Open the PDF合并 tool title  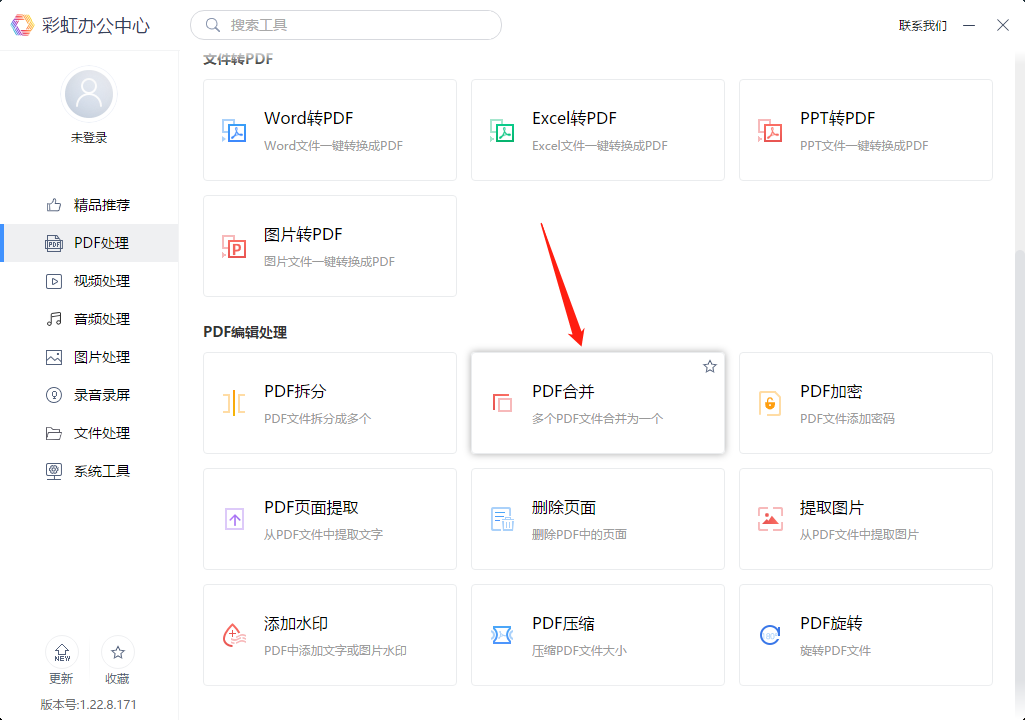pyautogui.click(x=563, y=392)
